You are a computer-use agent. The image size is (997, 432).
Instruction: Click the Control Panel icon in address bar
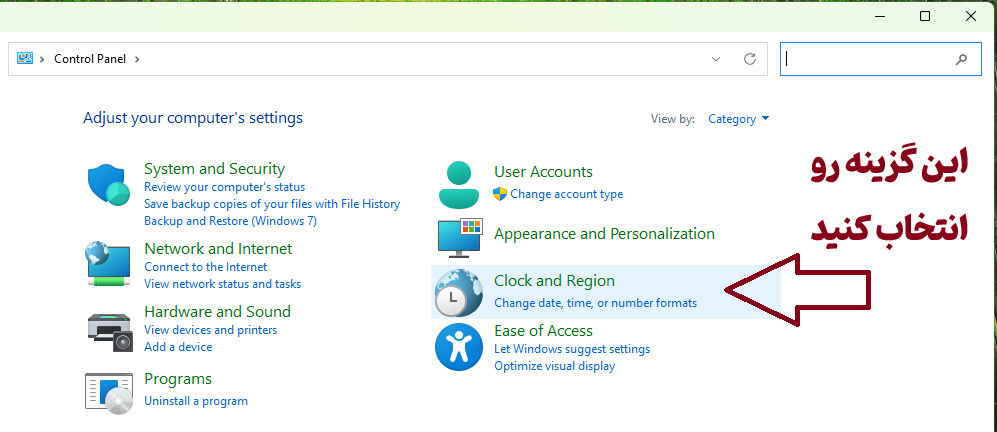click(25, 59)
